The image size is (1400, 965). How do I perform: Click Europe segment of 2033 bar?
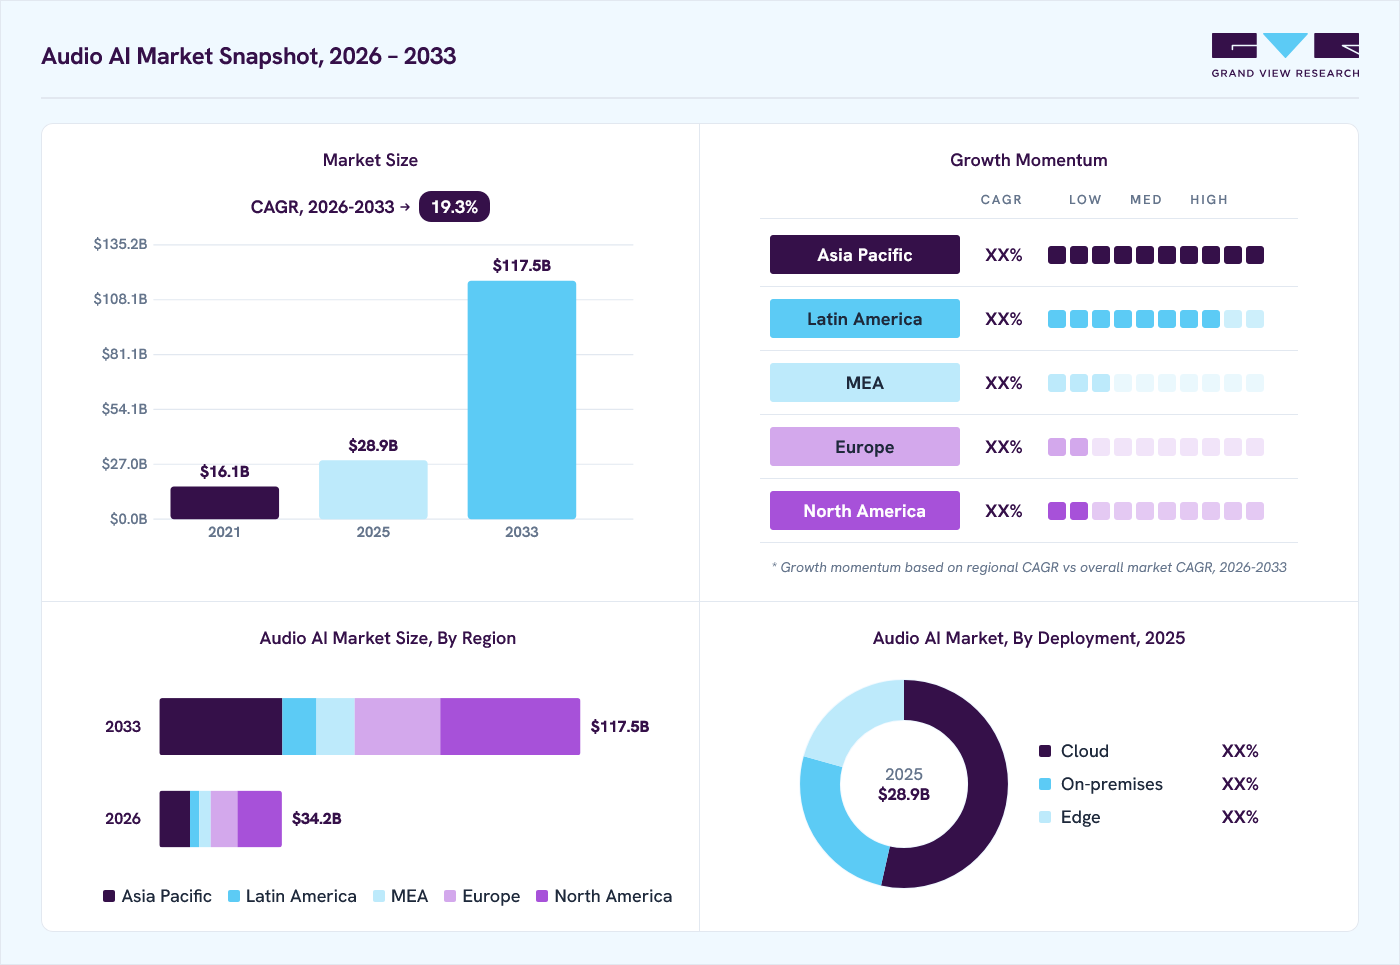pyautogui.click(x=397, y=727)
